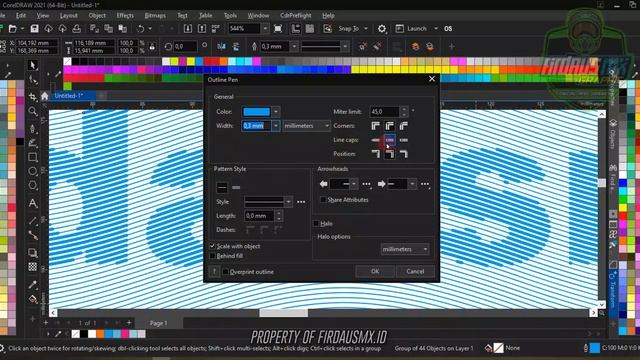
Task: Open the outline Width dropdown arrow
Action: pos(276,126)
